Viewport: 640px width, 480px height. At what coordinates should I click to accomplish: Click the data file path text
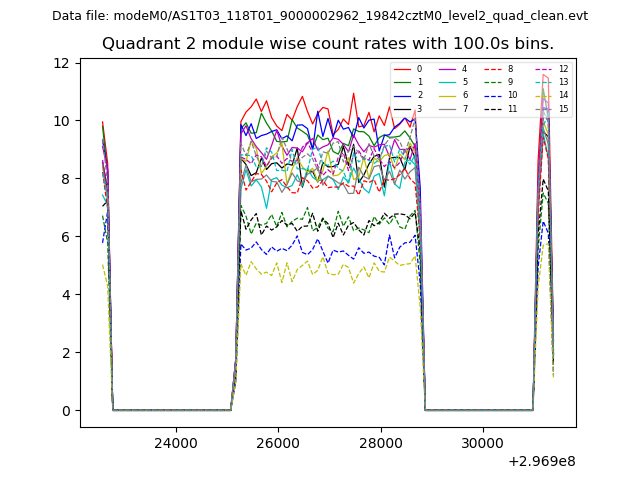[319, 16]
